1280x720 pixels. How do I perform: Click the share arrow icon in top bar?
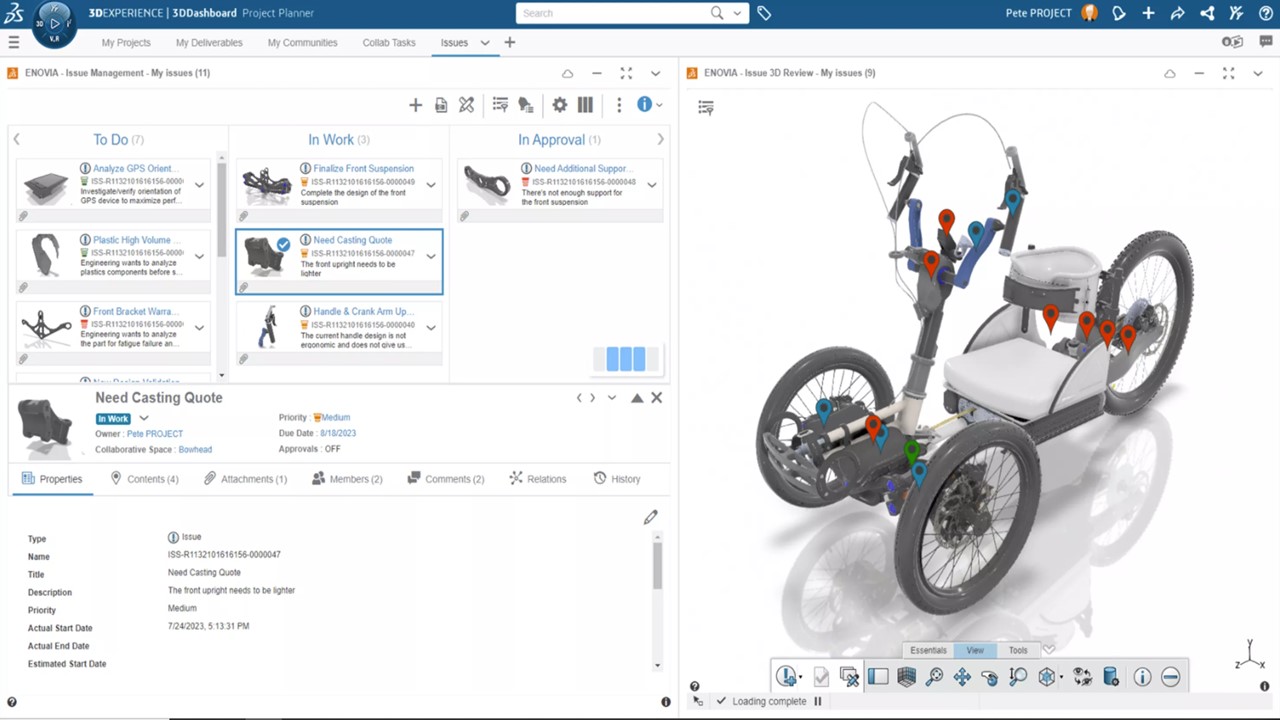(x=1178, y=13)
